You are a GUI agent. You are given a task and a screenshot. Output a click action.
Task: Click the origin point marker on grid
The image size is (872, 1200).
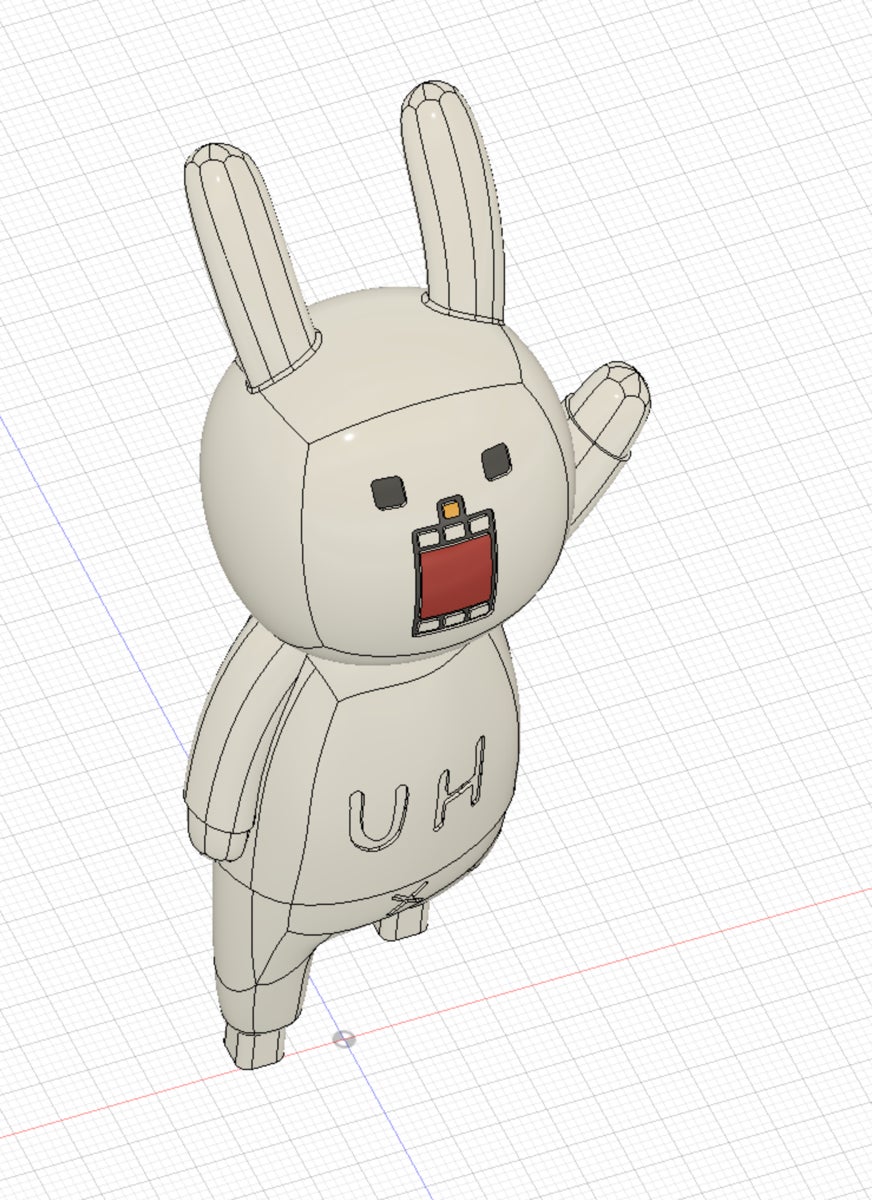[343, 1039]
